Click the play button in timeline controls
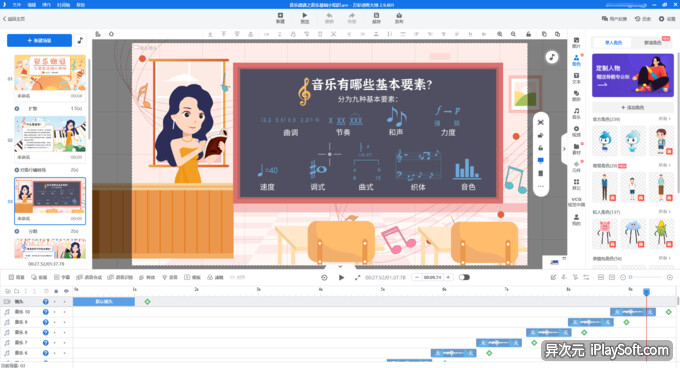The height and width of the screenshot is (368, 680). click(x=341, y=277)
